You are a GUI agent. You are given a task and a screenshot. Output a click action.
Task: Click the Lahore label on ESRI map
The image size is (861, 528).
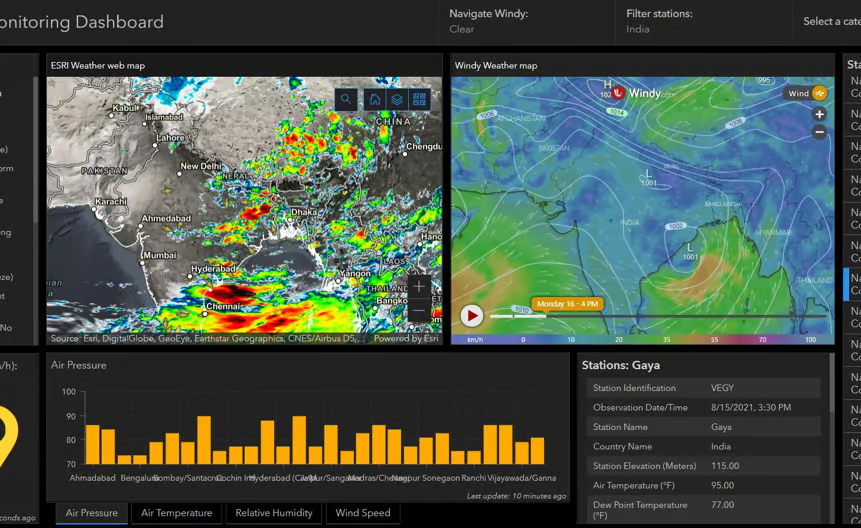(x=170, y=138)
